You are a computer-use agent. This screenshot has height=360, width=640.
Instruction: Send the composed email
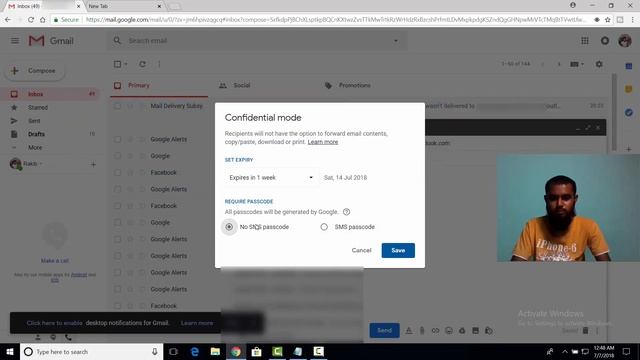(x=384, y=330)
